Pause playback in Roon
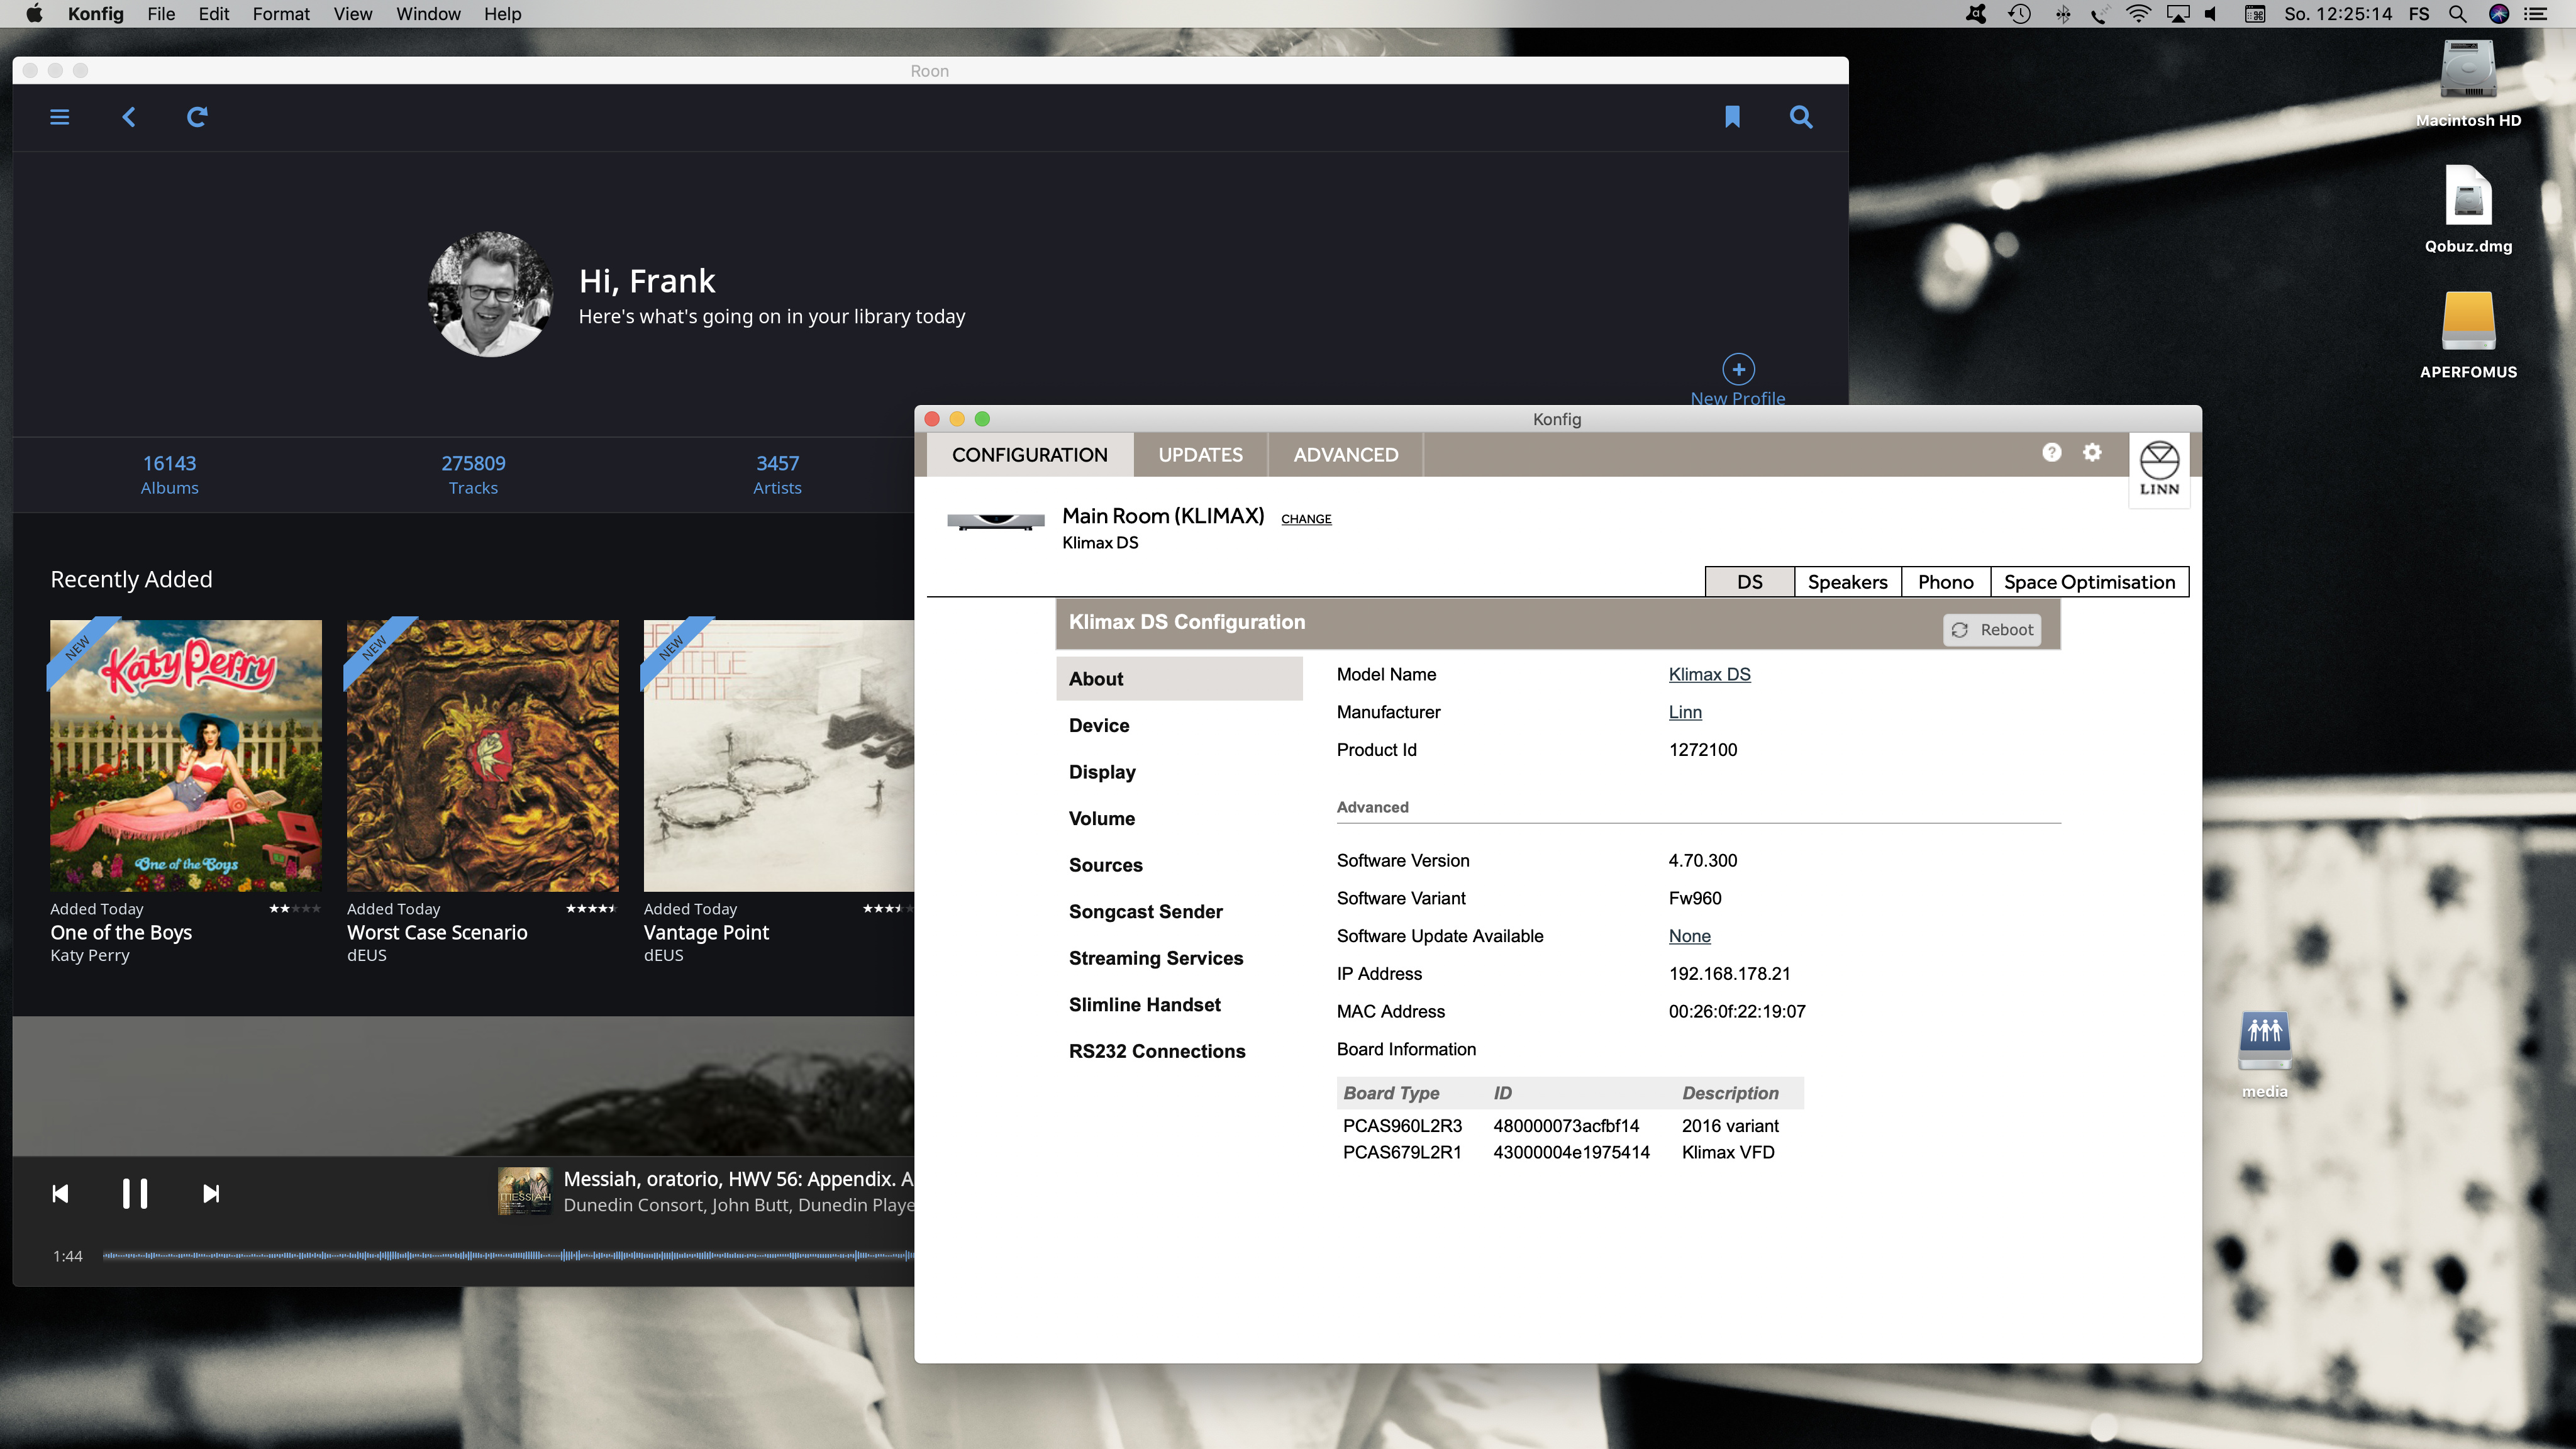Screen dimensions: 2576x1449 135,1193
